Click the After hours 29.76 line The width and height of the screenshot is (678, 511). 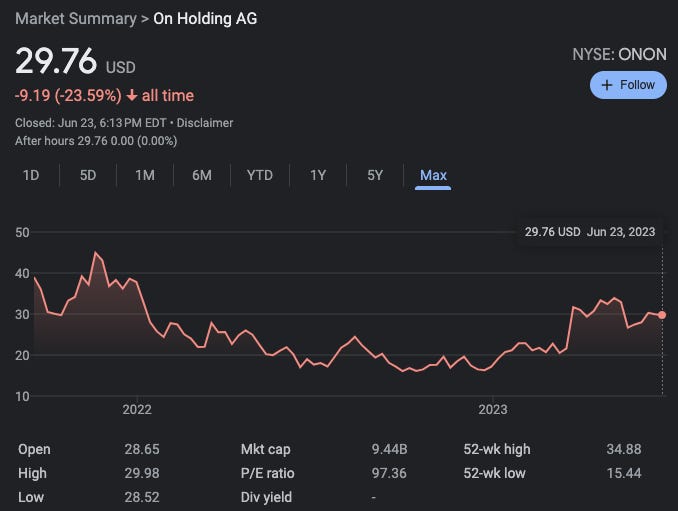coord(96,141)
